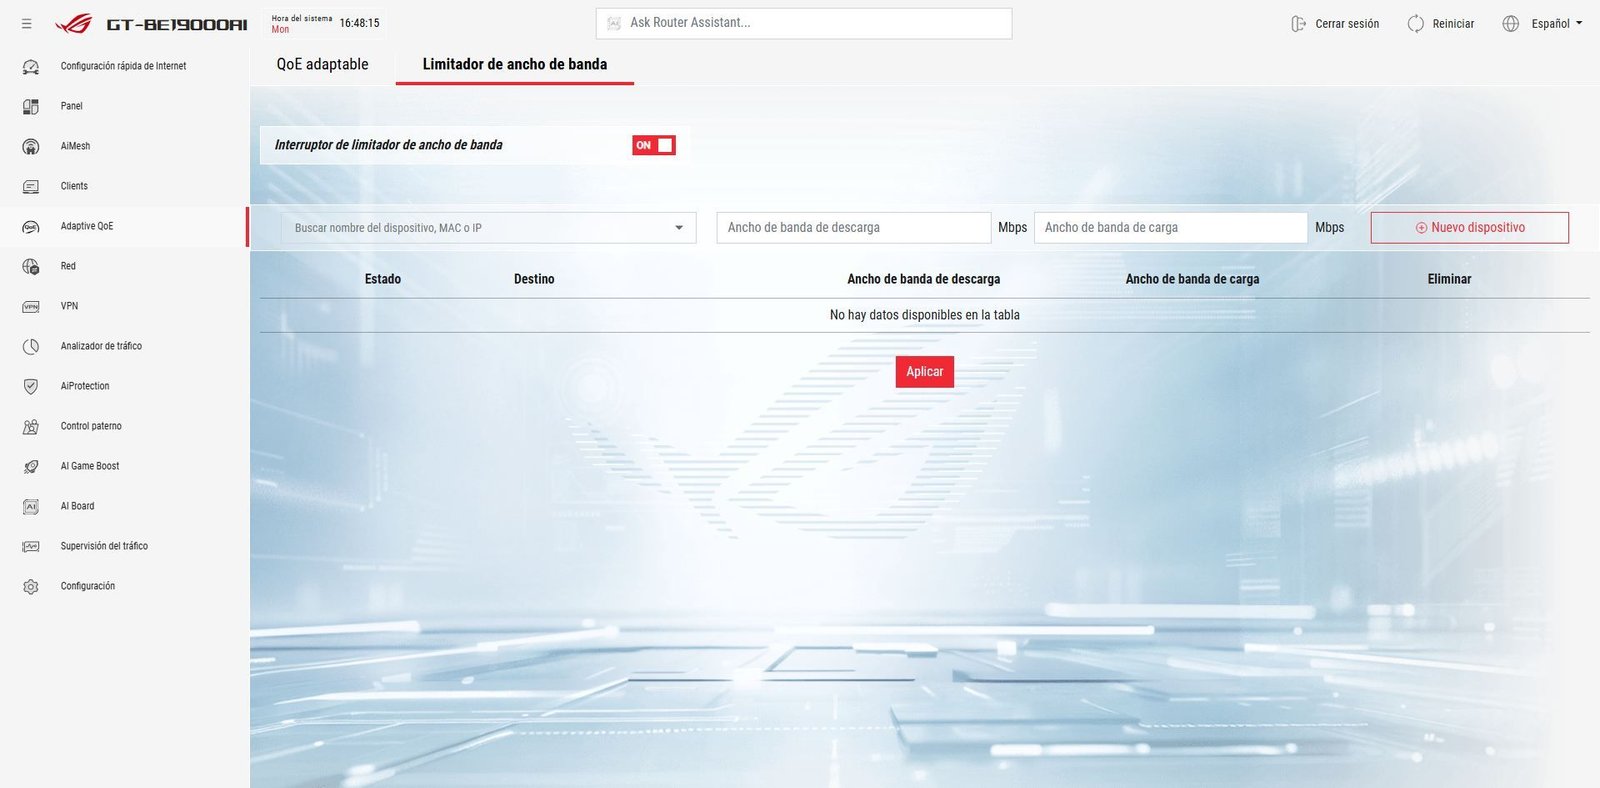Click the Control paterno icon

(31, 426)
